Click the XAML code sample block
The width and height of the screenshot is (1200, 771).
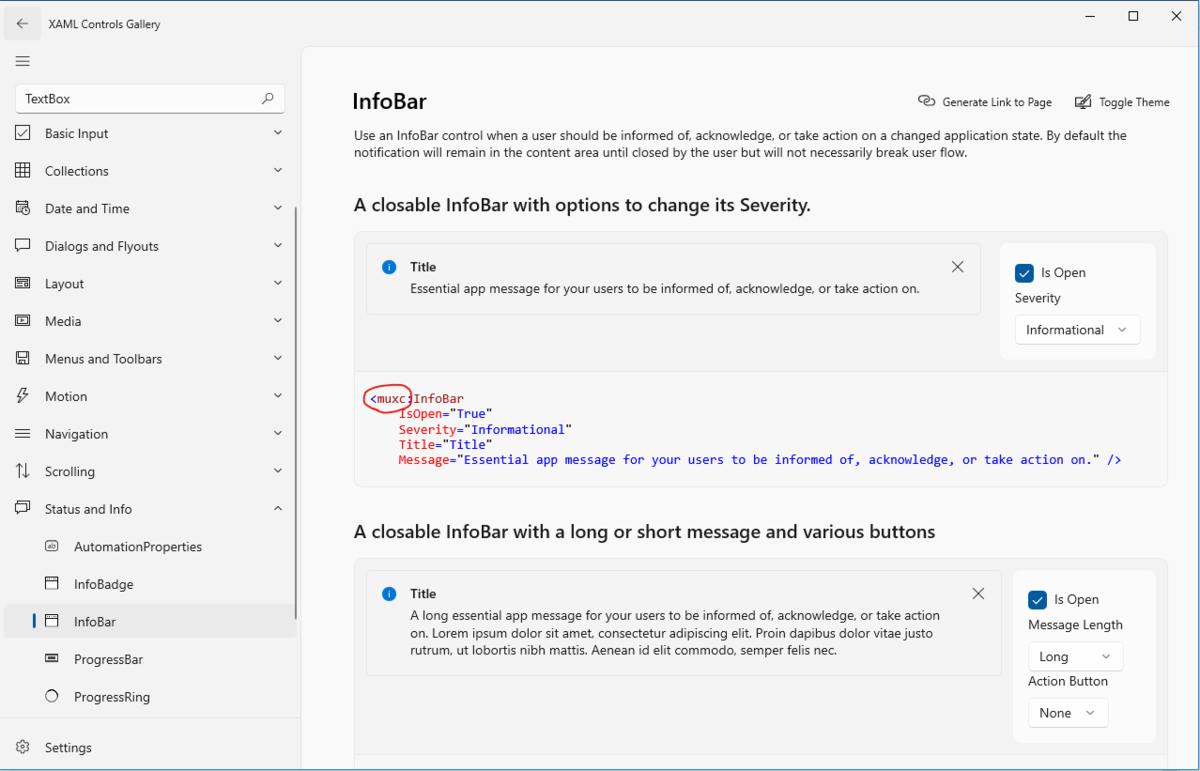click(x=760, y=429)
